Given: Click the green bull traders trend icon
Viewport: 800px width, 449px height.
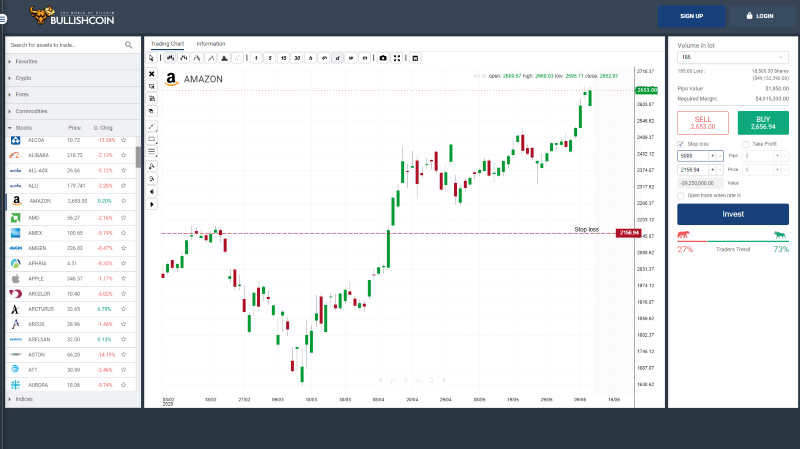Looking at the screenshot, I should point(780,235).
